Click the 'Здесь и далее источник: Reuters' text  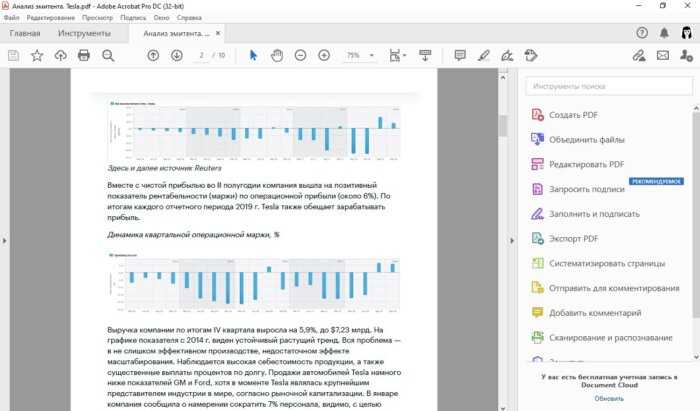164,168
